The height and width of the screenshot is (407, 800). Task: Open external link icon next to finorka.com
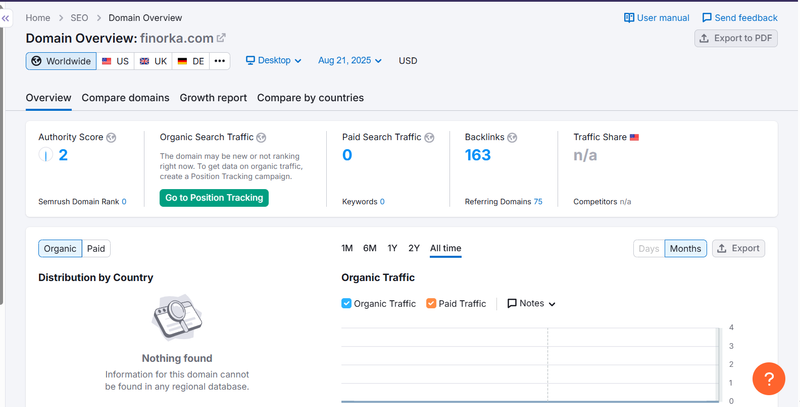[221, 38]
